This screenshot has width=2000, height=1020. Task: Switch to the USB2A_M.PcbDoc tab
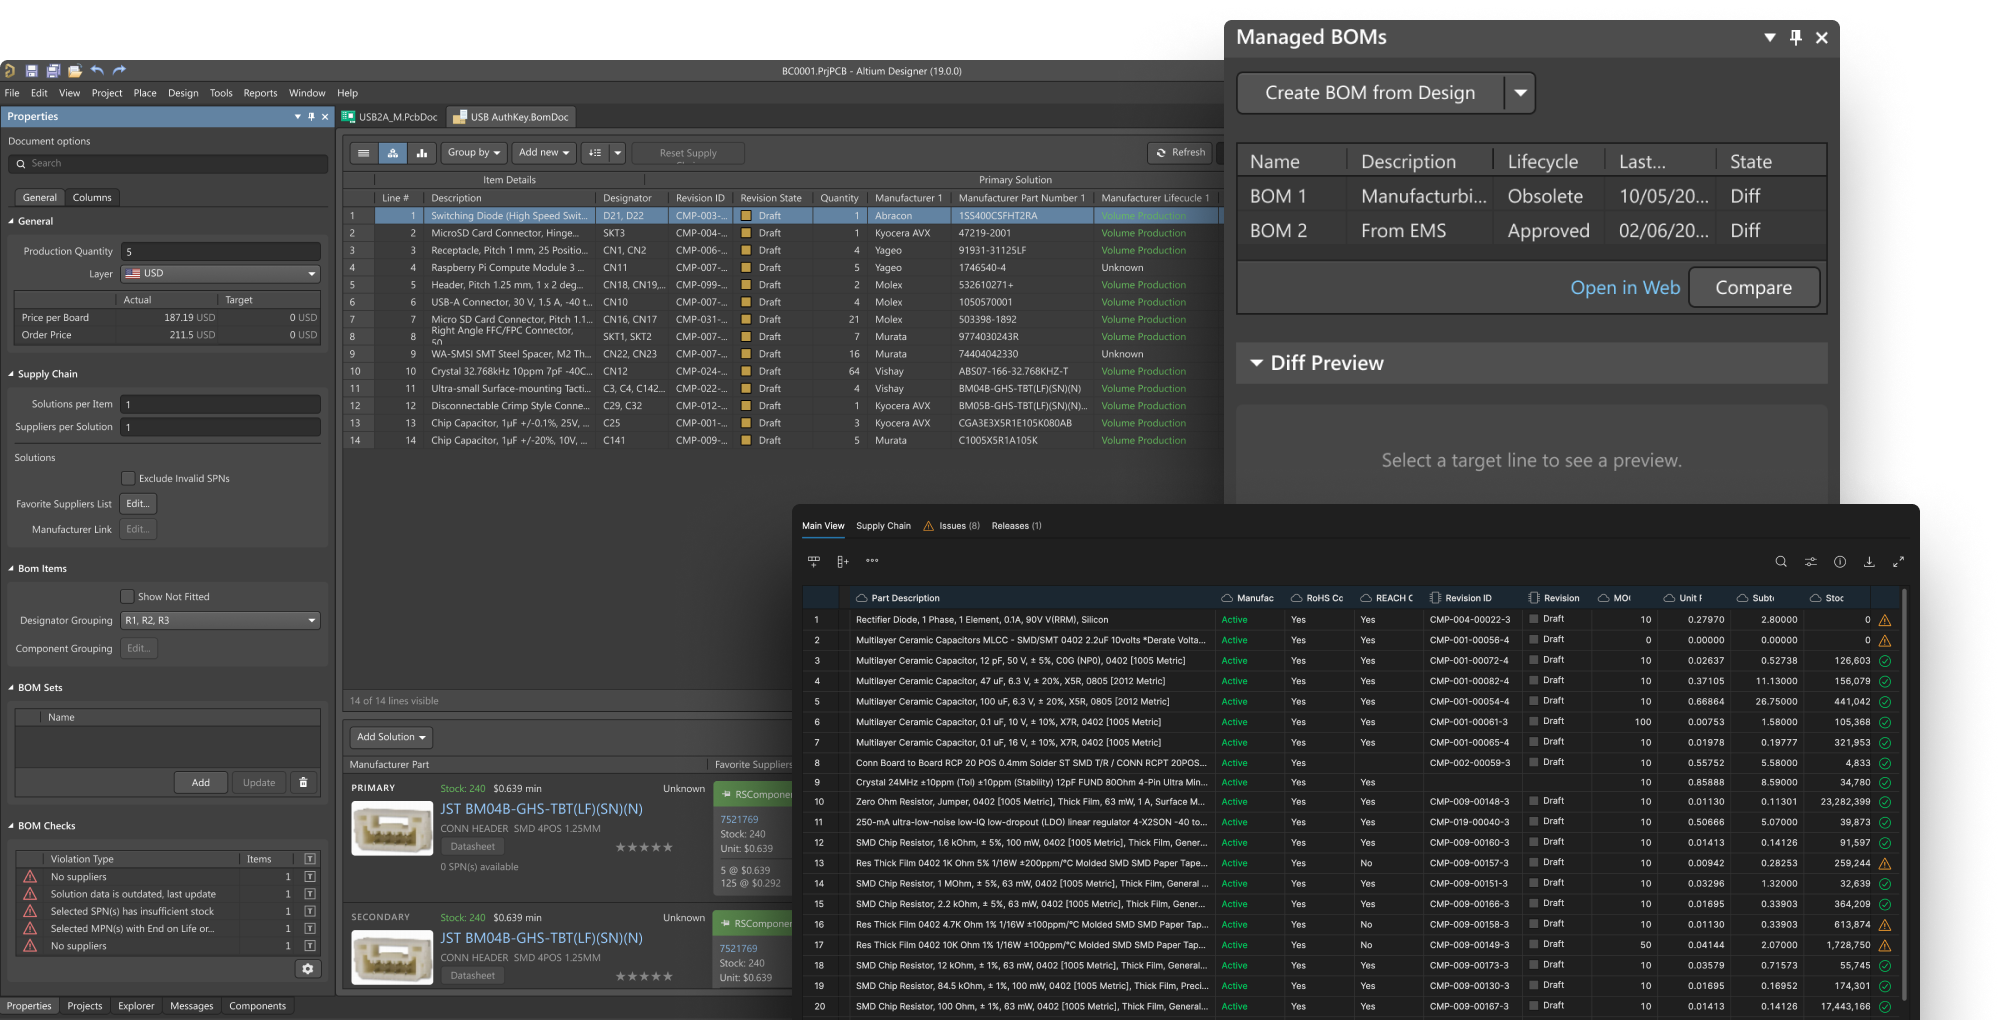(390, 117)
